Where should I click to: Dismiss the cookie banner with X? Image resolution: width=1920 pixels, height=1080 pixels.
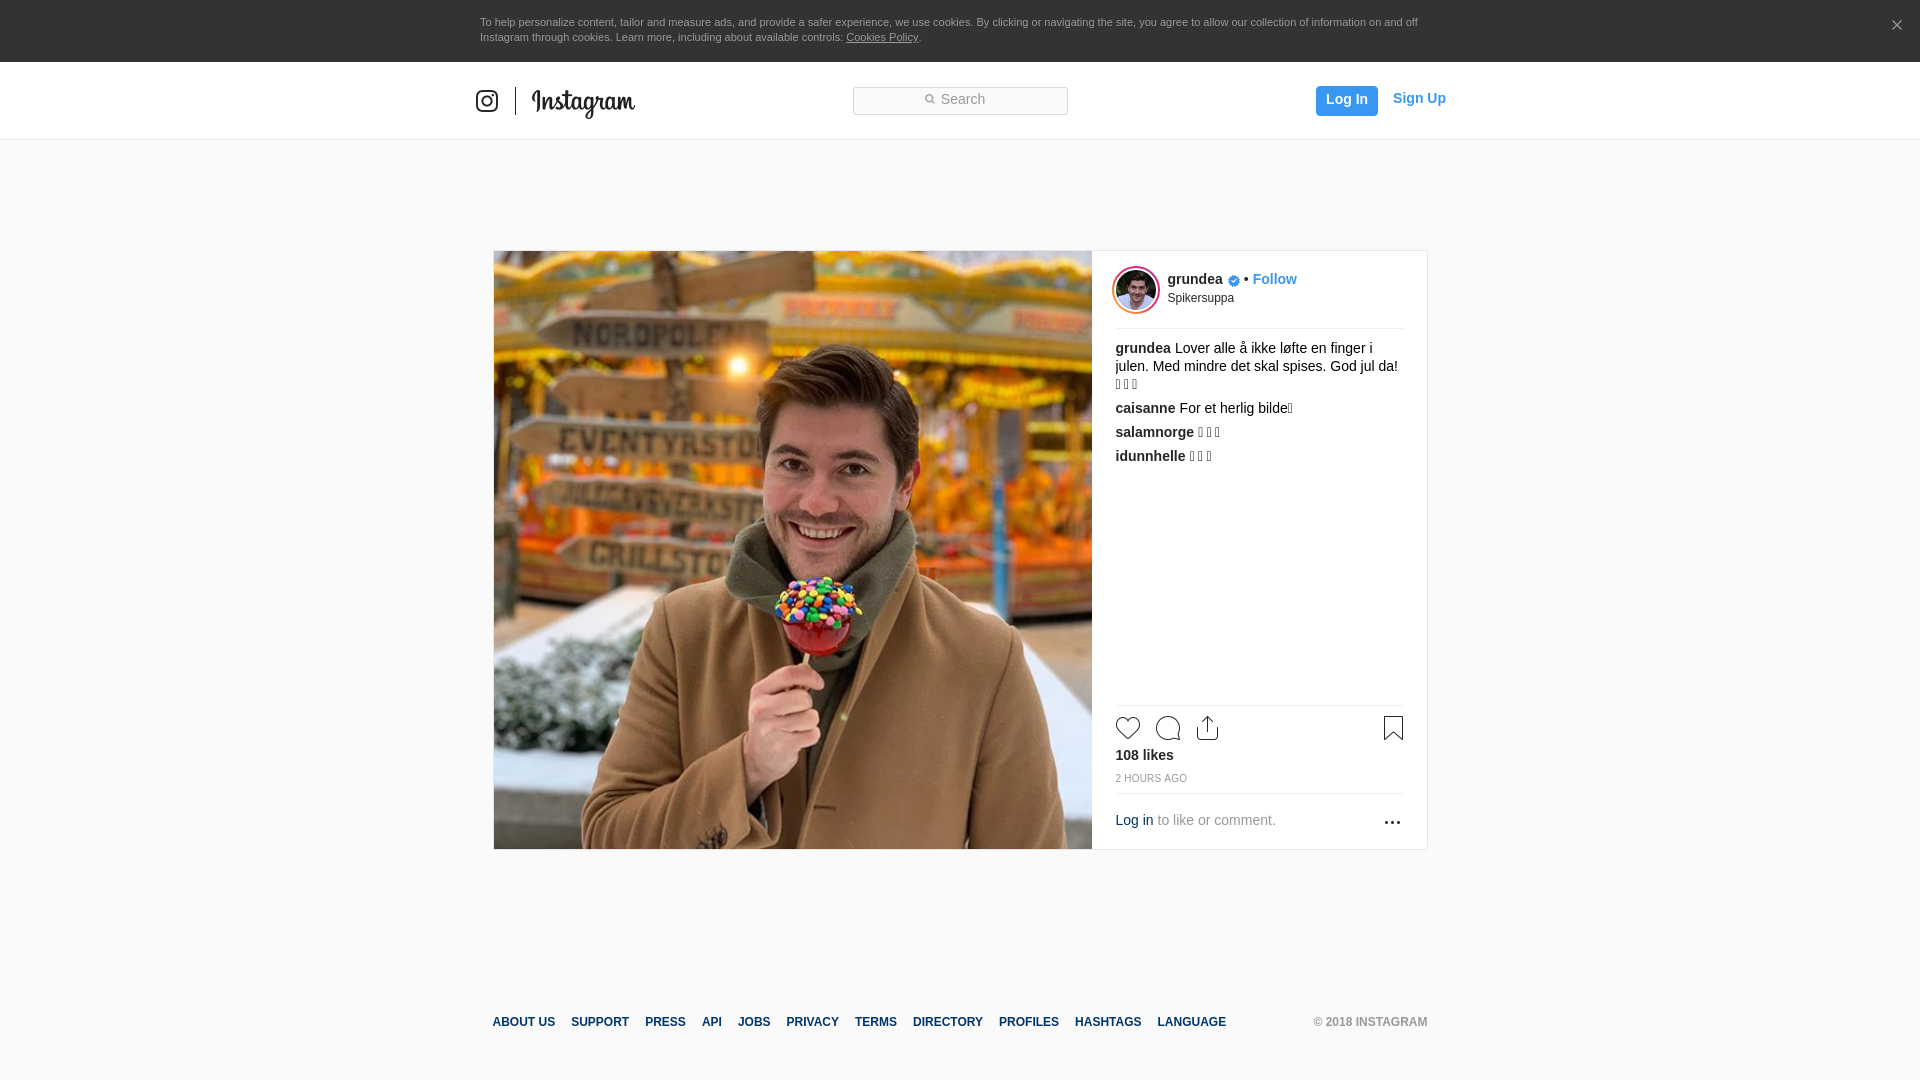(x=1896, y=26)
